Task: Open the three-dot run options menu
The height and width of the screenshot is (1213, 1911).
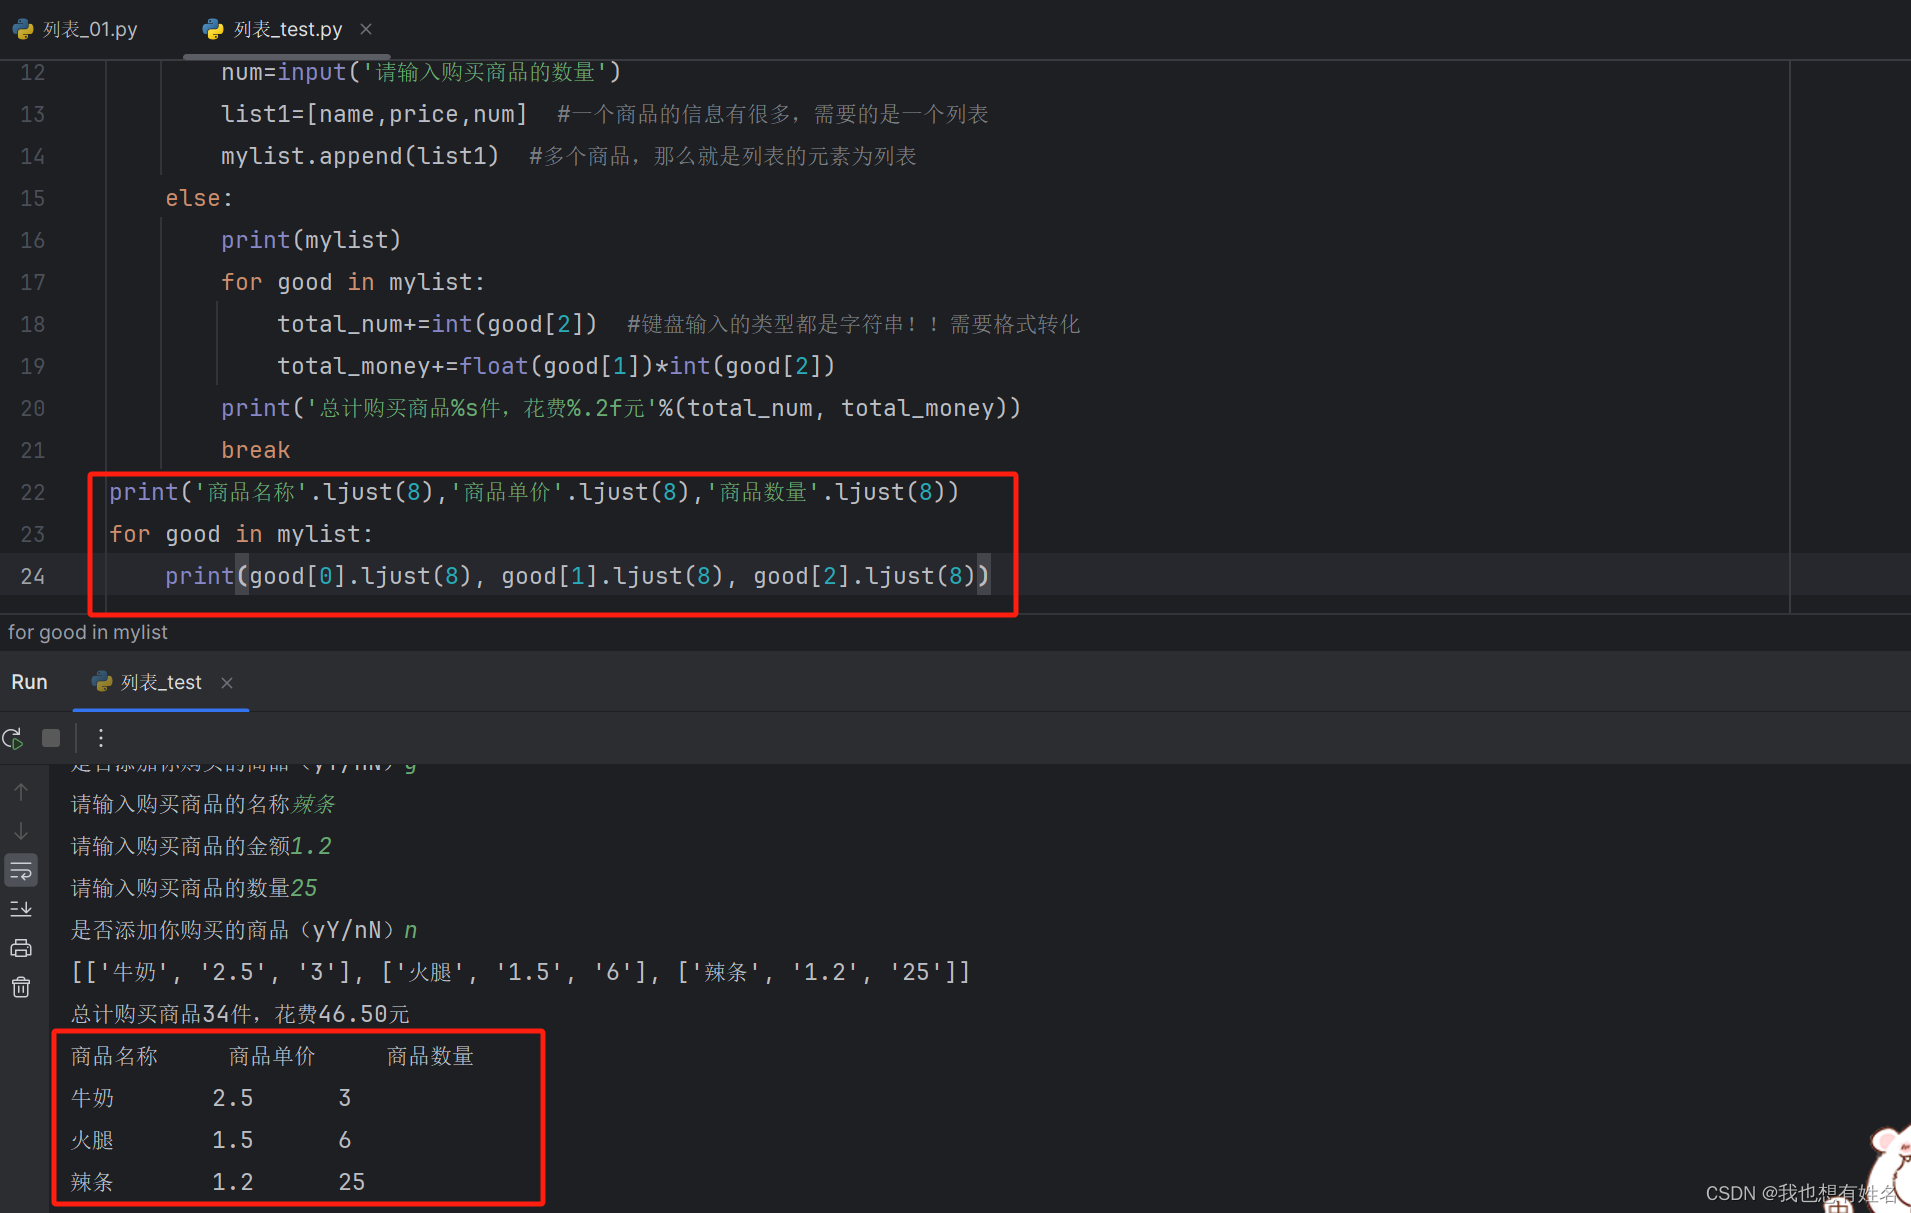Action: [x=99, y=737]
